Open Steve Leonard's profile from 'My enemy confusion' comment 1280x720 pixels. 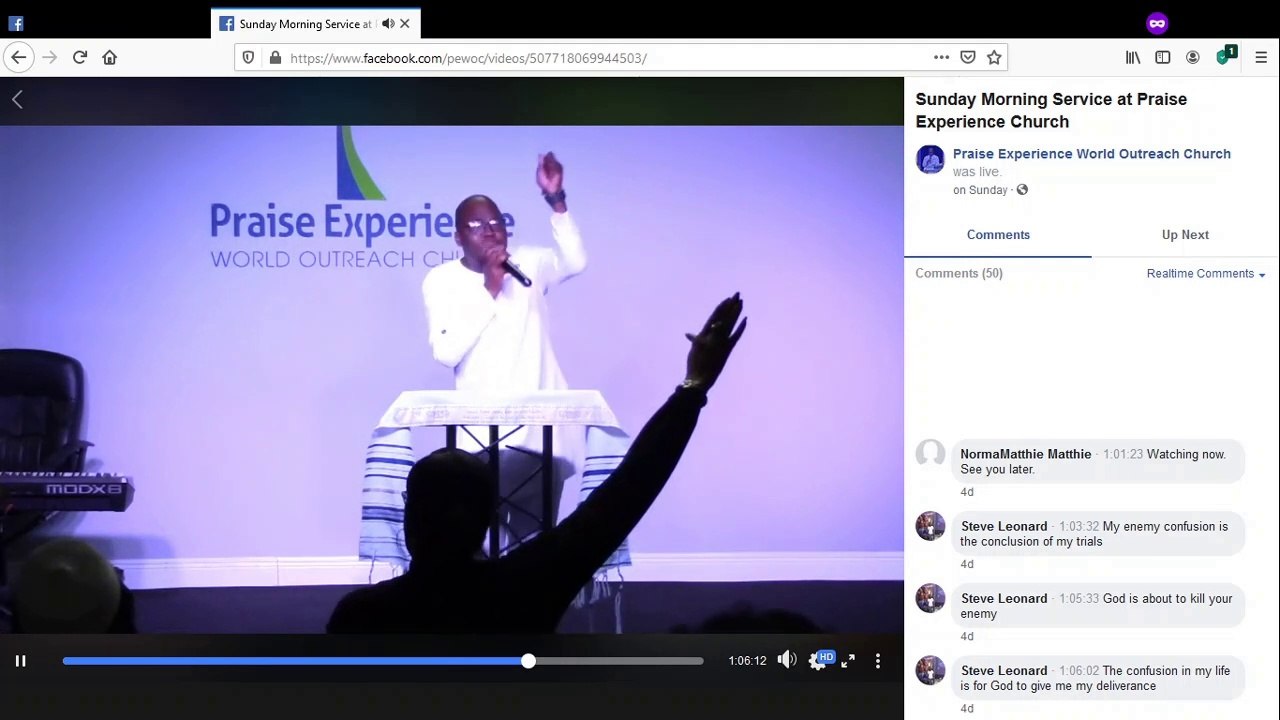click(x=1004, y=526)
